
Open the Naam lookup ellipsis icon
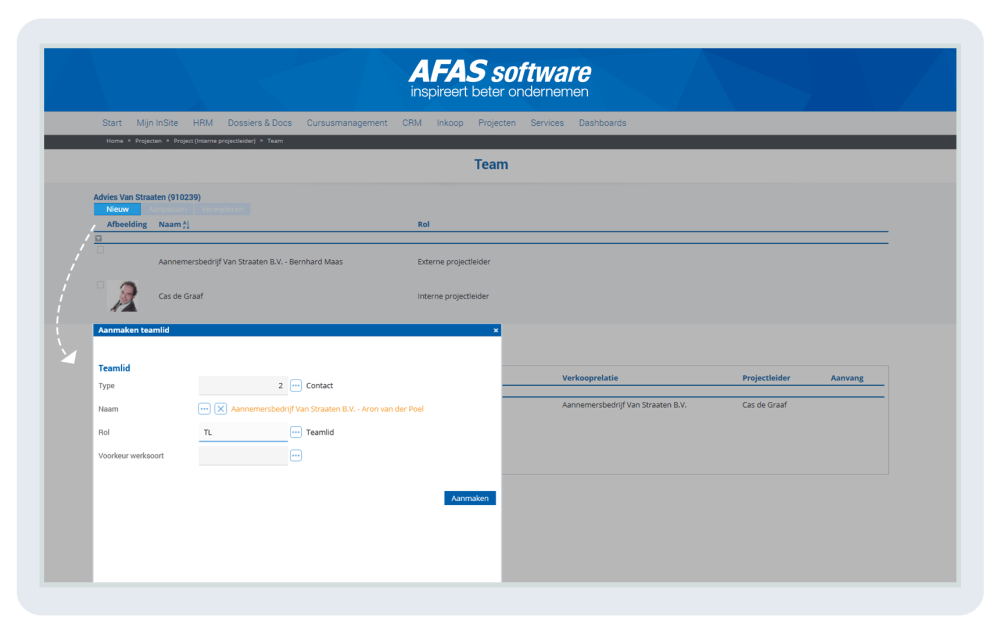click(204, 409)
